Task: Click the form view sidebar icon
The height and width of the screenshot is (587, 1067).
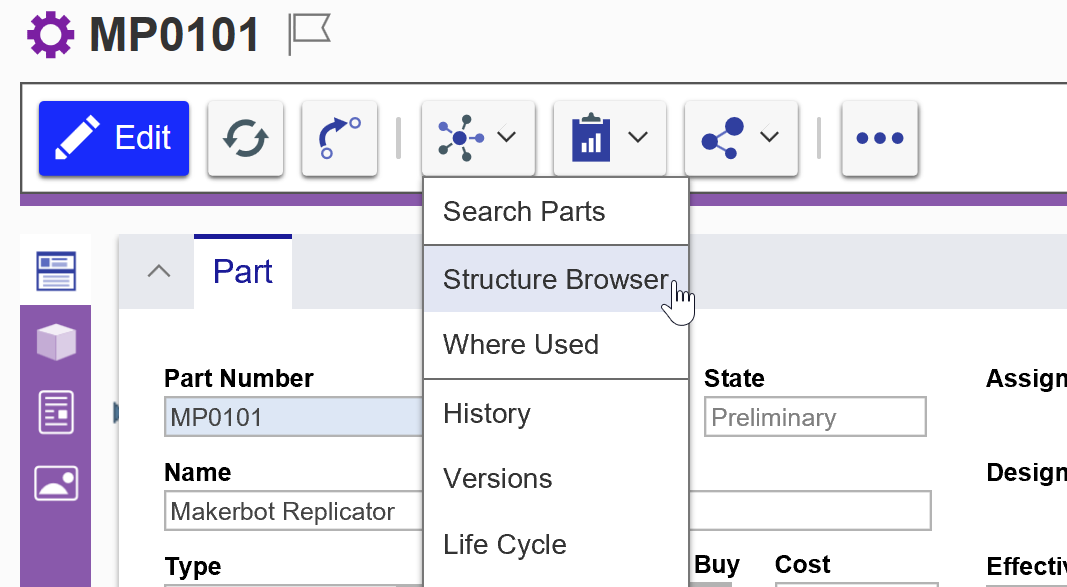Action: point(55,271)
